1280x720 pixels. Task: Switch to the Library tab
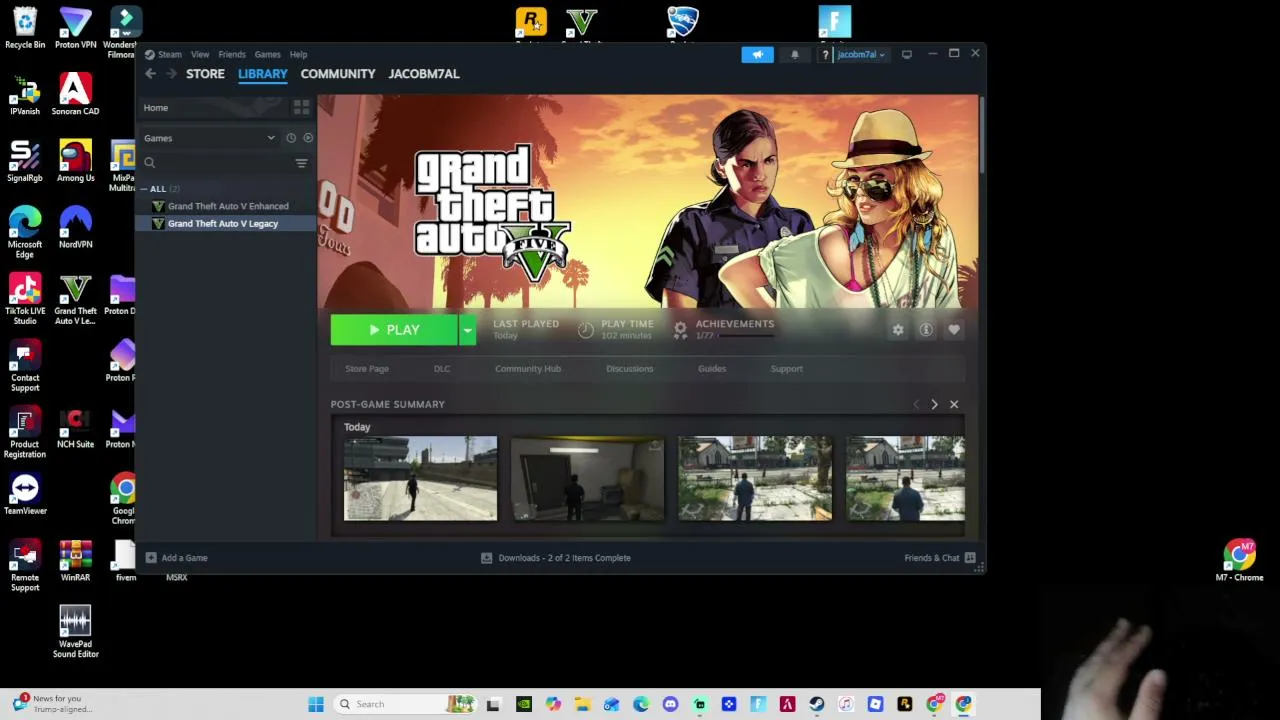262,73
